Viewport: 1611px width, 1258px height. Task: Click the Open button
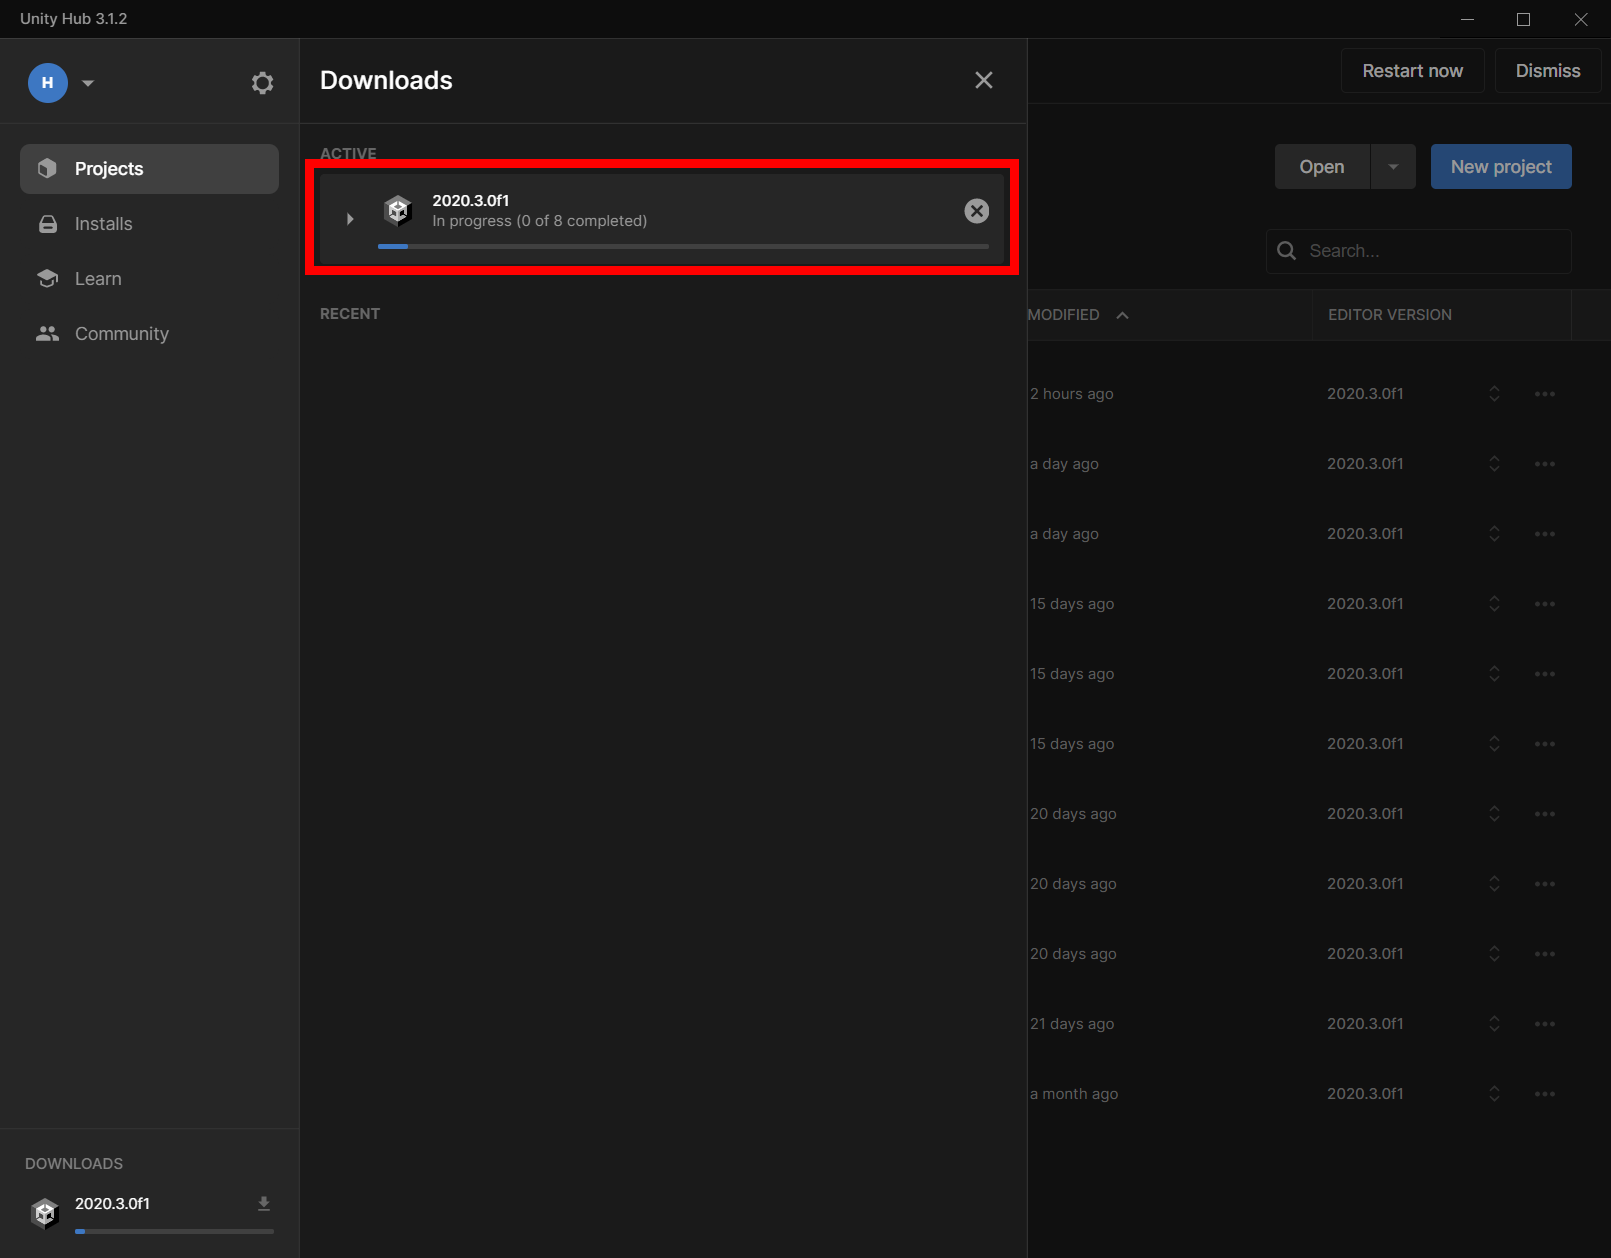pos(1321,167)
